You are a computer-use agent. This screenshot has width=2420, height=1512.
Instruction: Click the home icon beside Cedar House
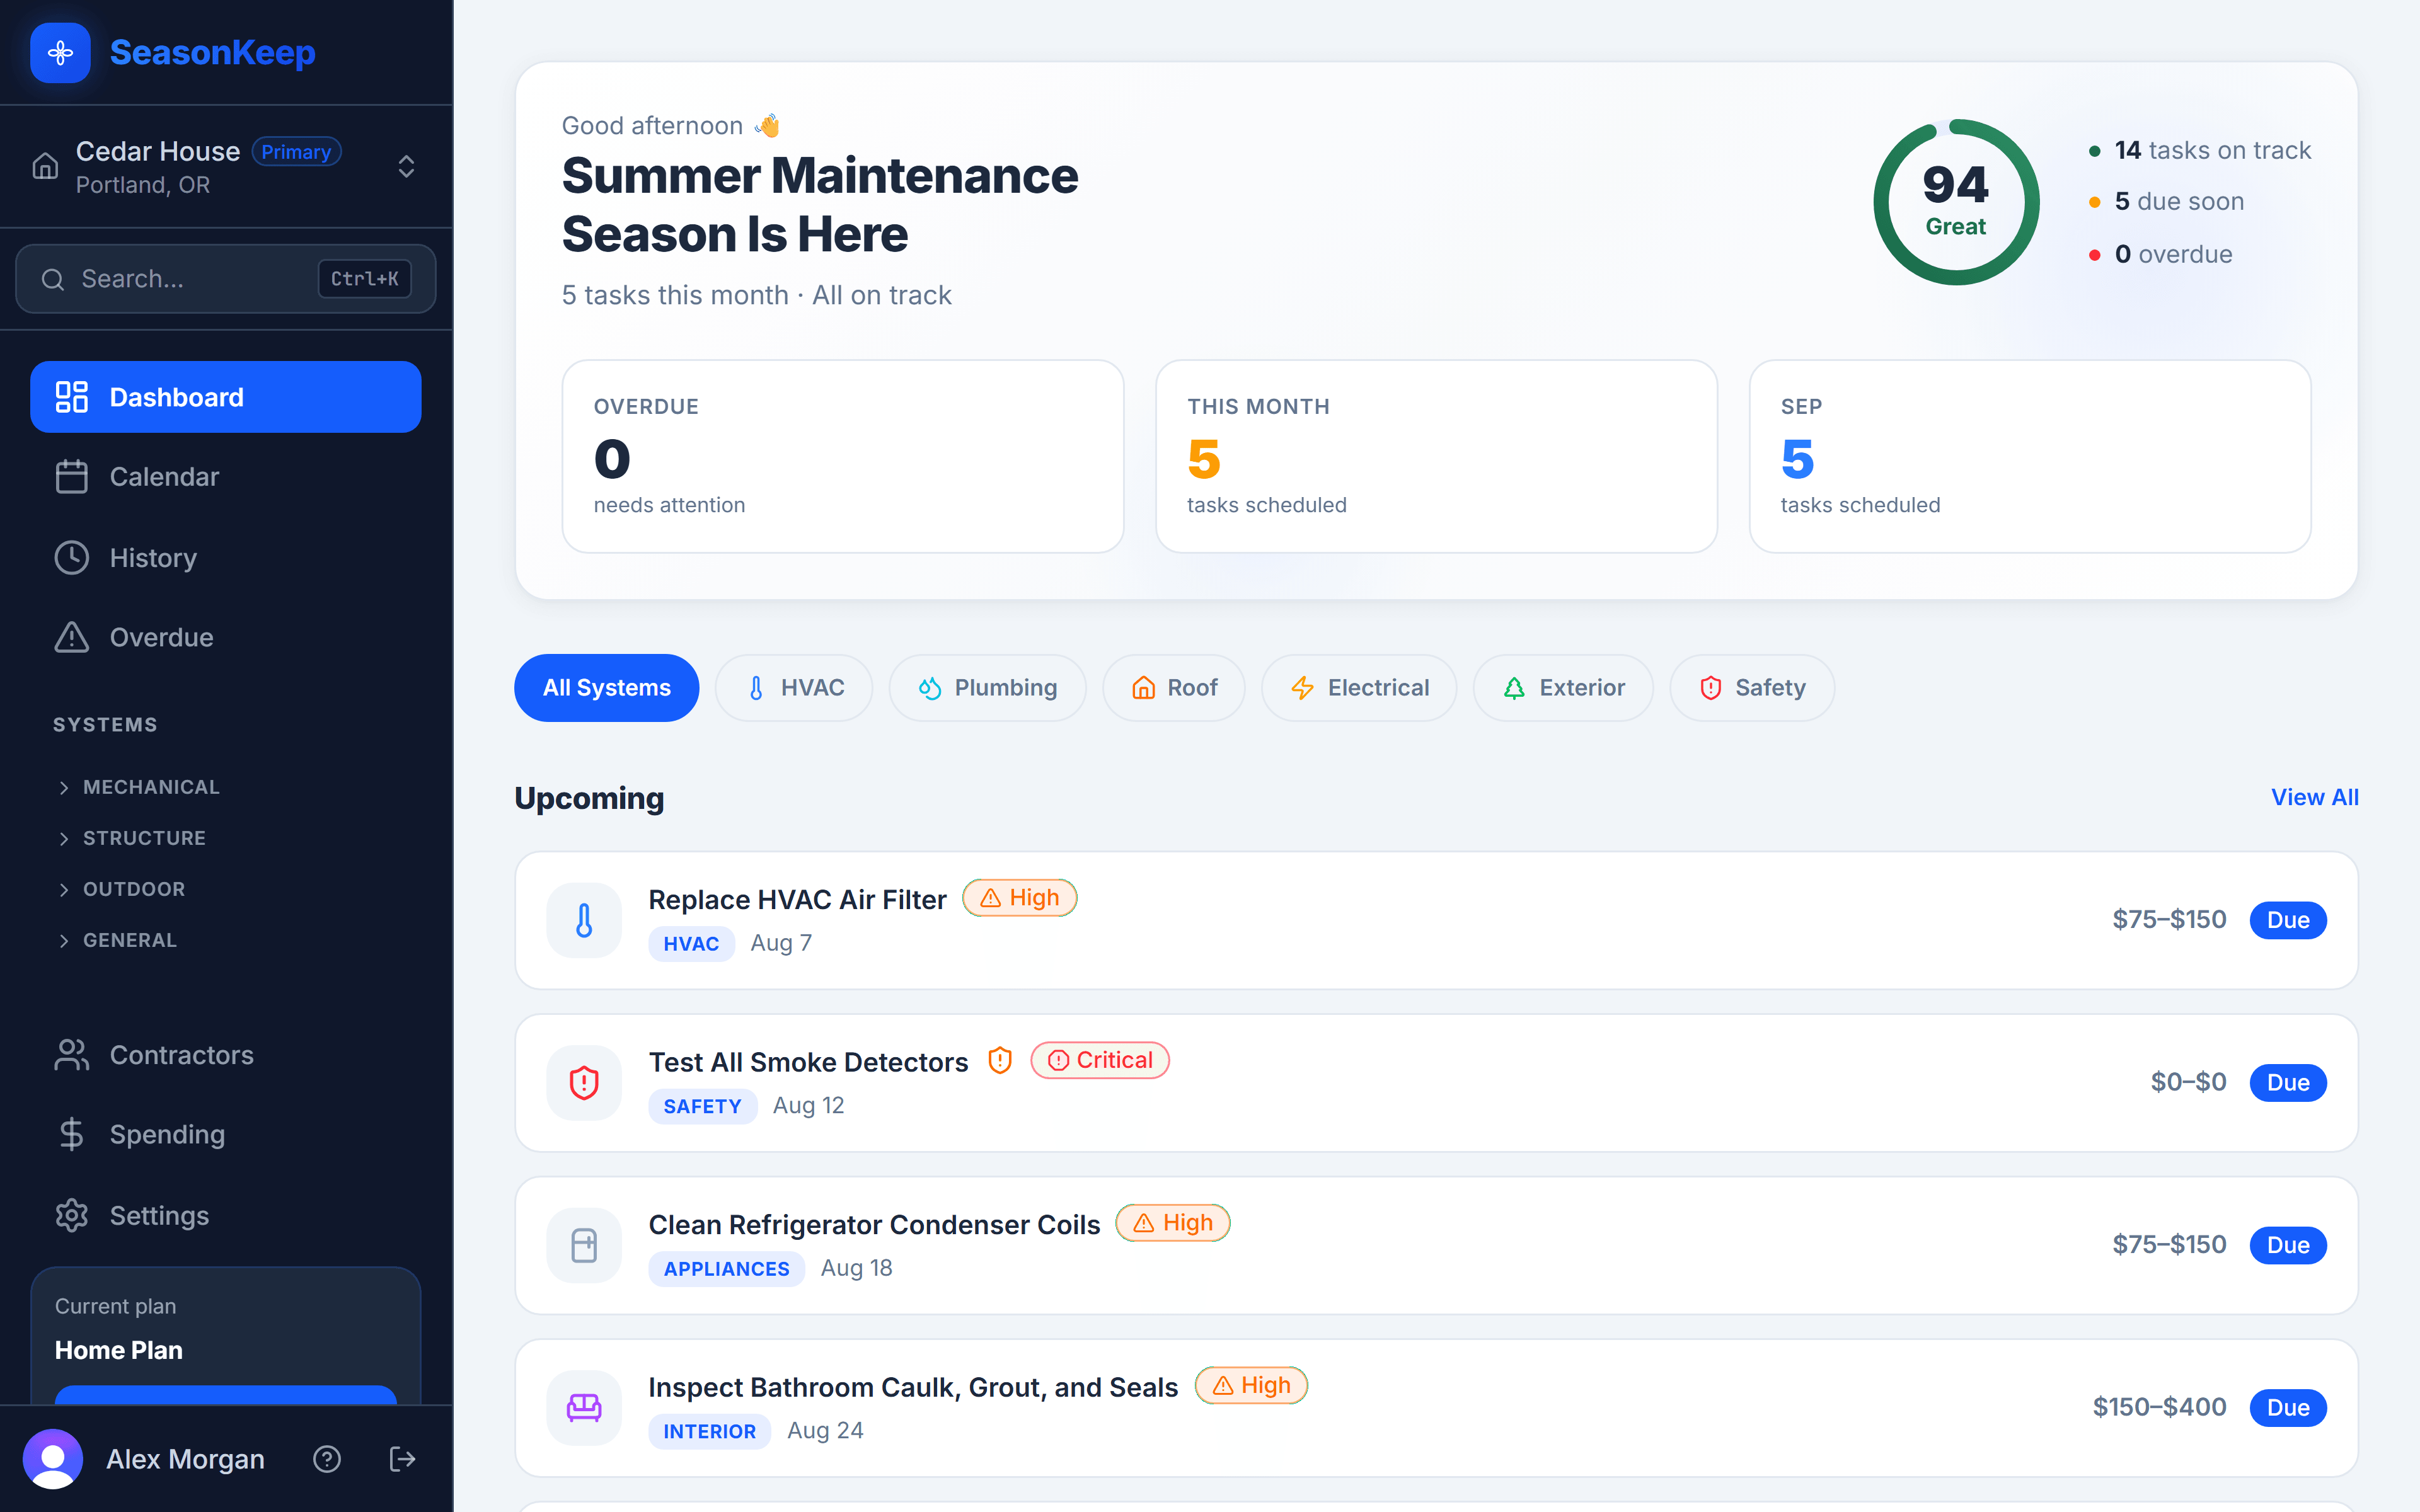point(45,166)
